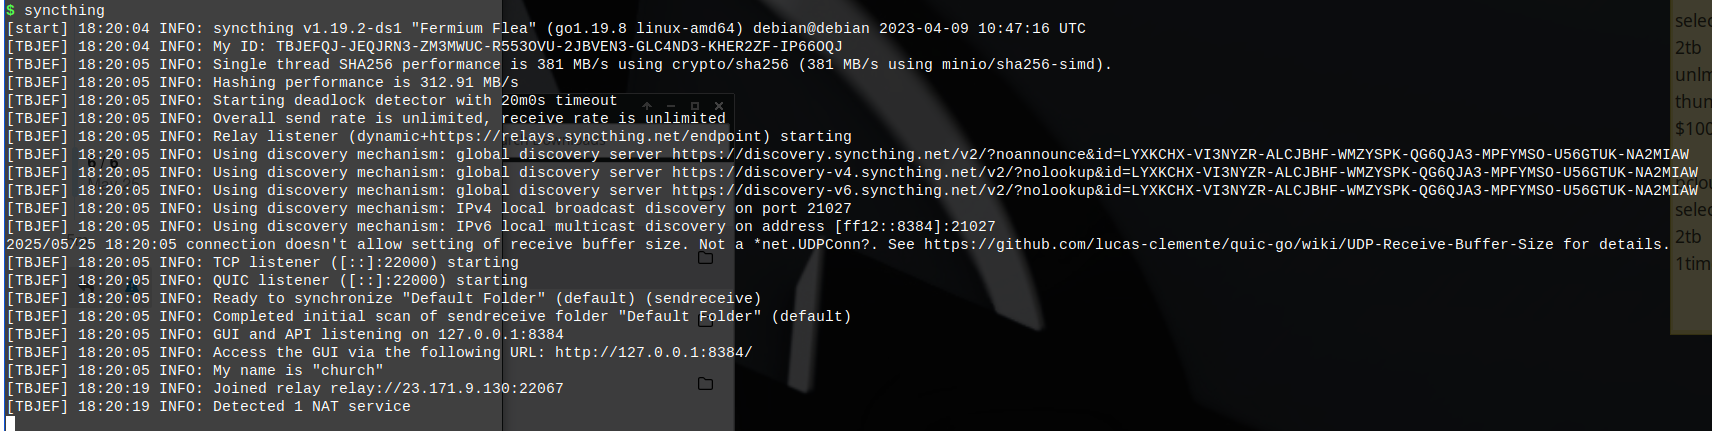Click the discovery.syncthing.net noannounce URL
Image resolution: width=1712 pixels, height=431 pixels.
pos(1180,154)
